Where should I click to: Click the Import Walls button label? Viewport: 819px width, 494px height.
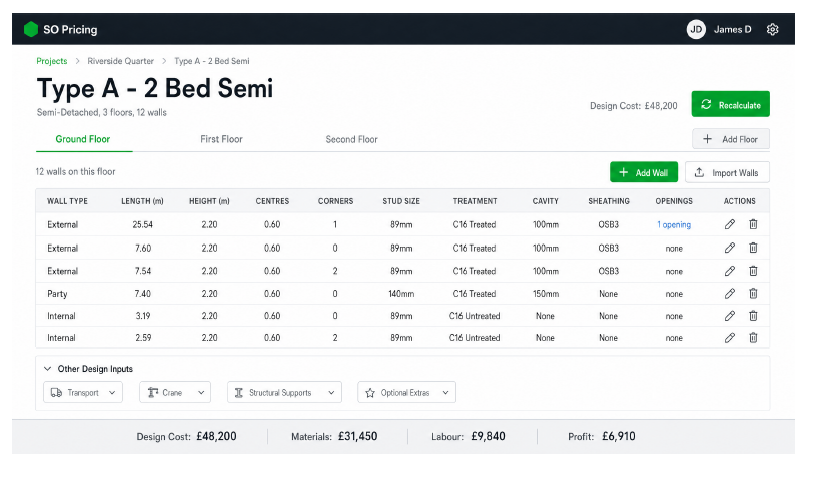pyautogui.click(x=735, y=173)
